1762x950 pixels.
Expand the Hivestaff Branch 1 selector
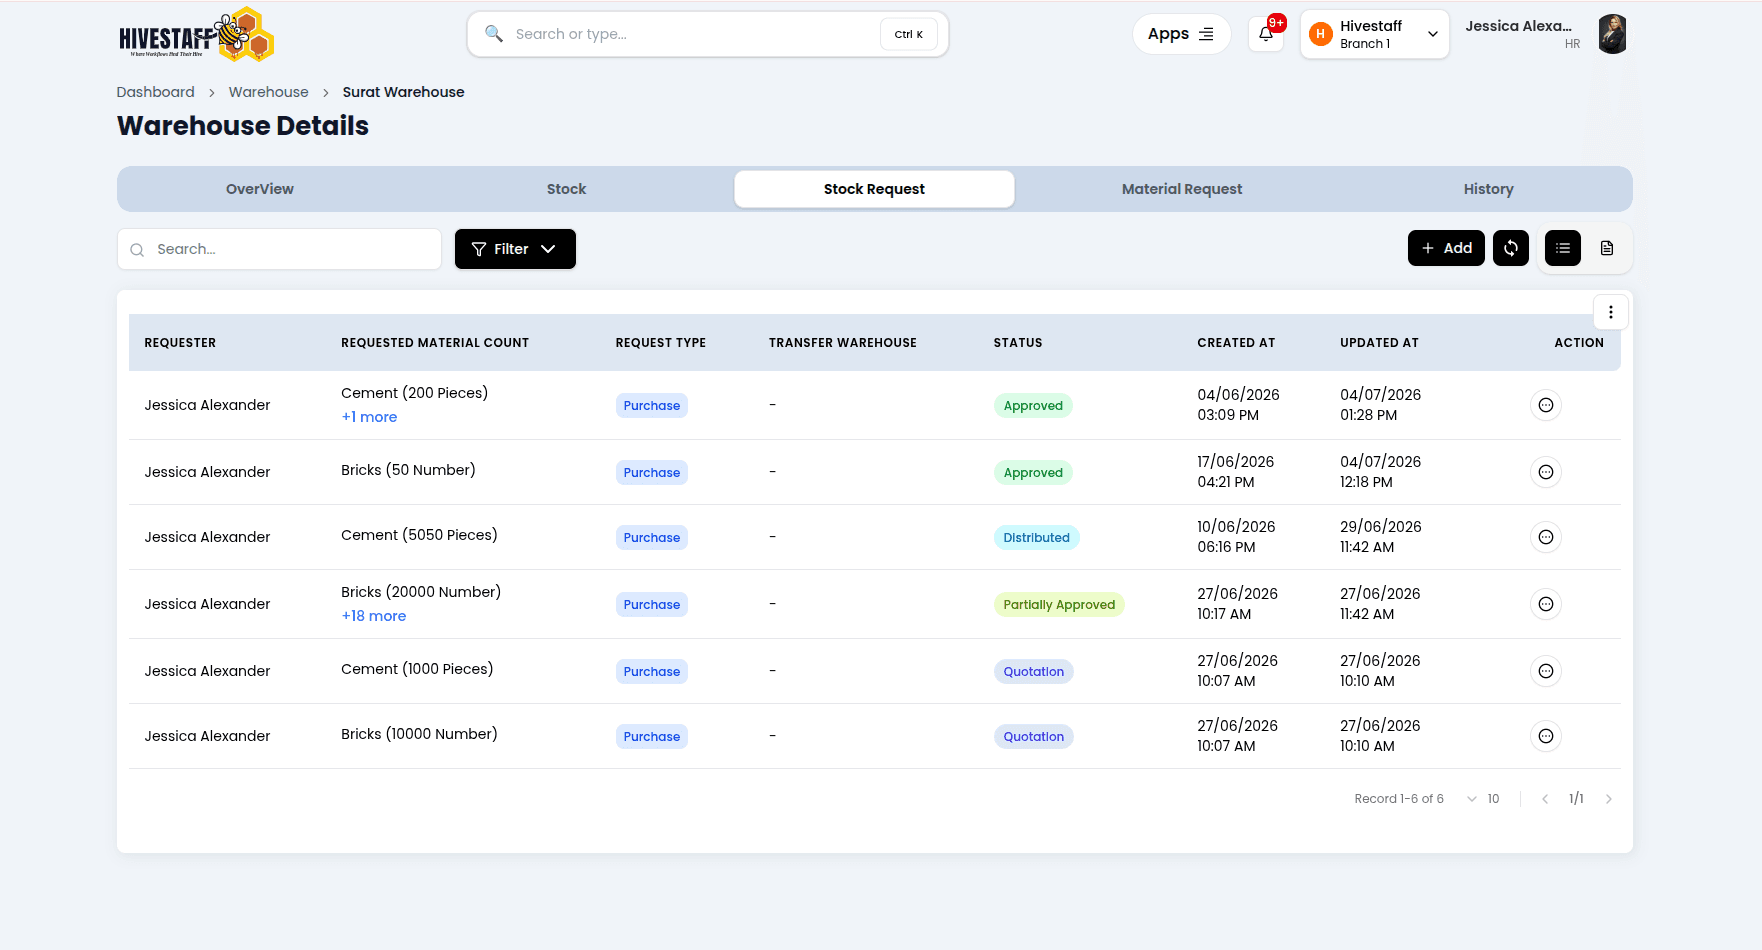(1374, 34)
